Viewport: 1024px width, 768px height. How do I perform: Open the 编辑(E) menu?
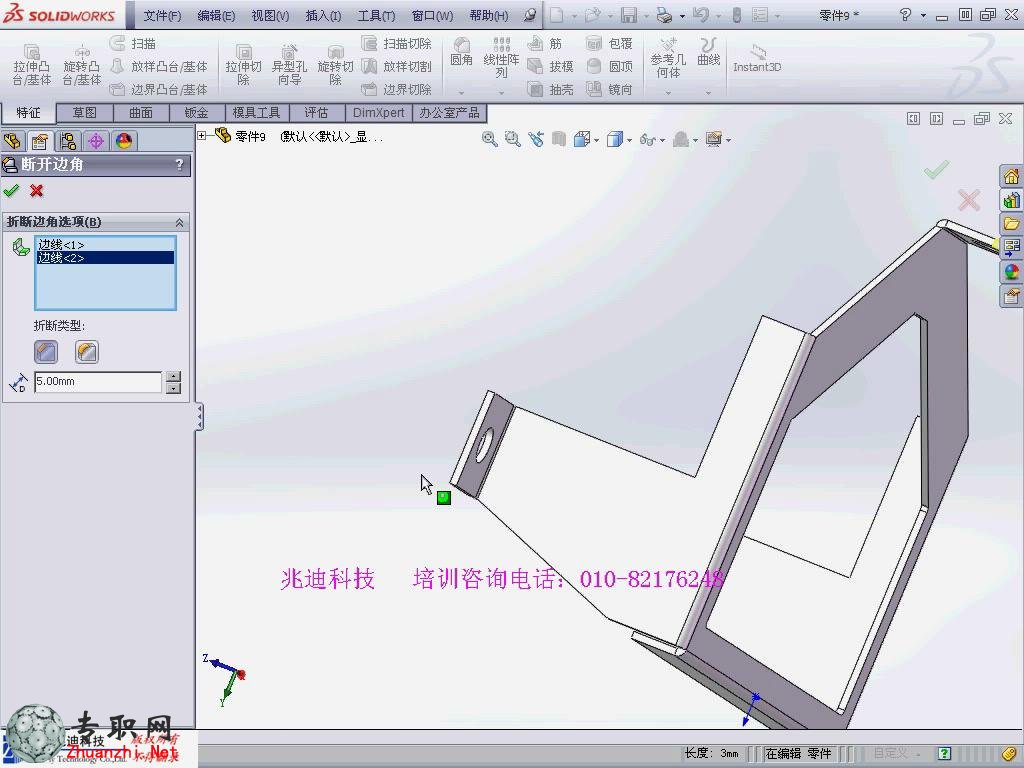[x=216, y=16]
